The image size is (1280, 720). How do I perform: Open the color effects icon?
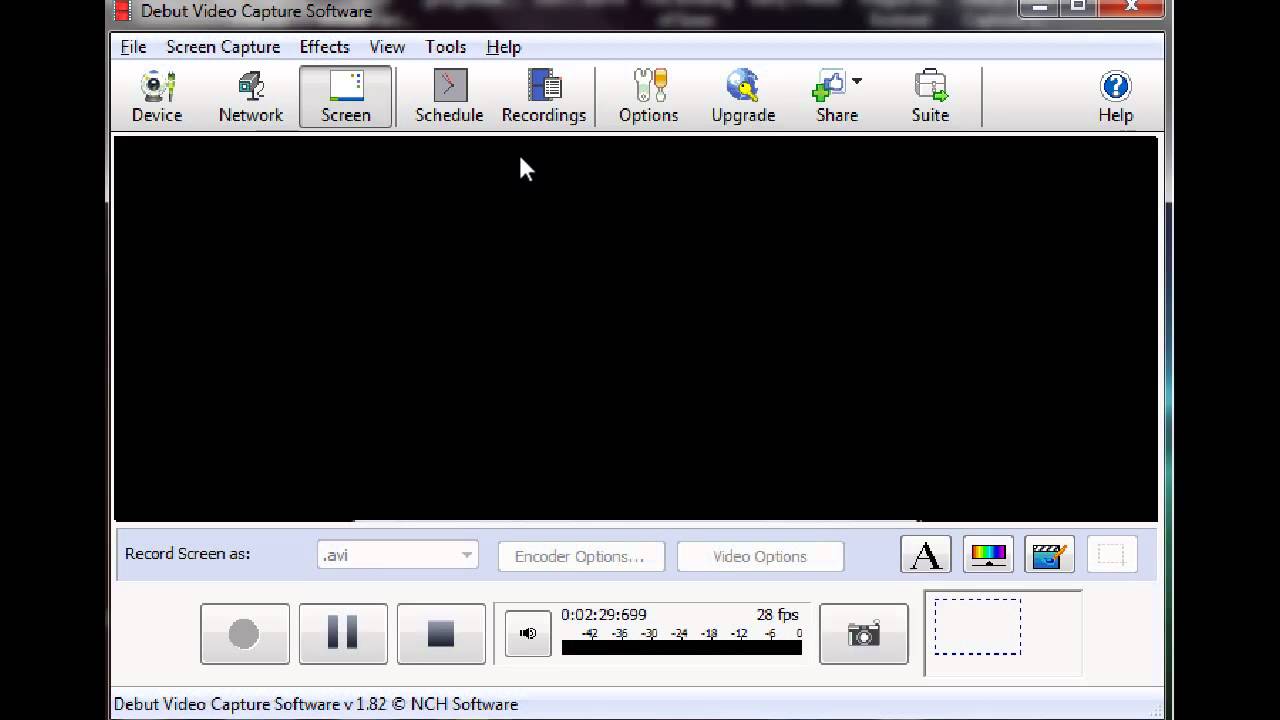(988, 555)
